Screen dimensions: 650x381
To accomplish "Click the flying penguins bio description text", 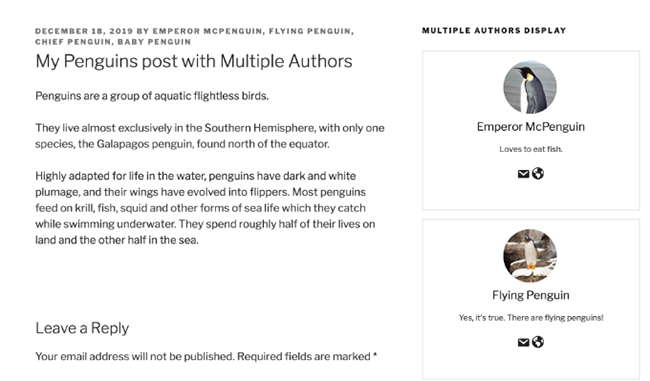I will click(531, 318).
